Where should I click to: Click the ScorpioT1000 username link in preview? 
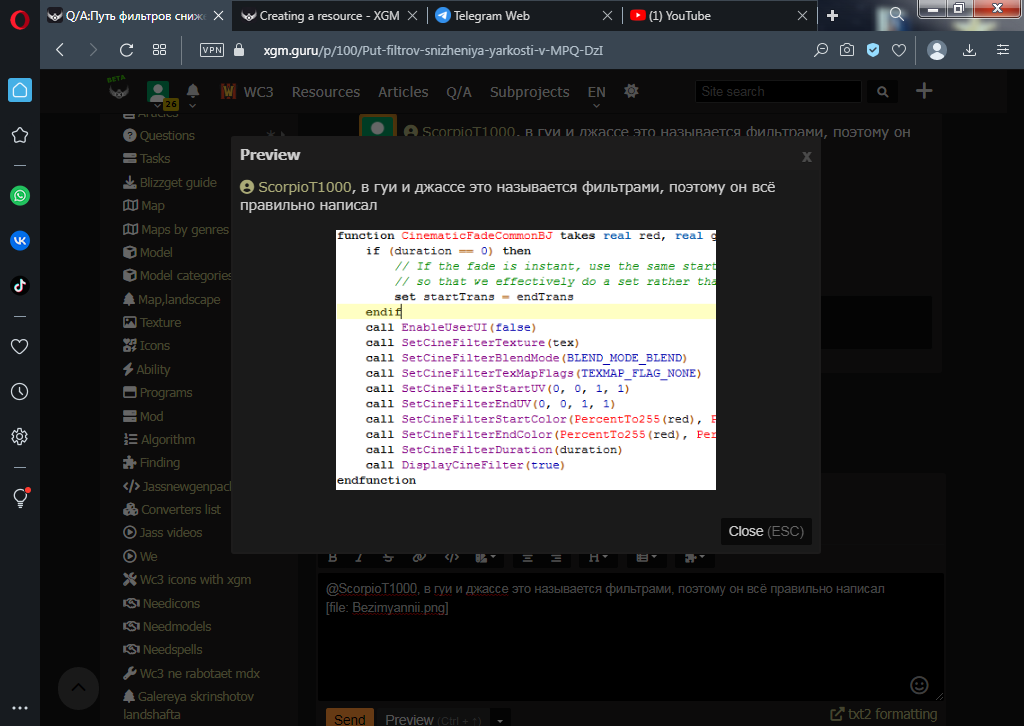pos(304,187)
